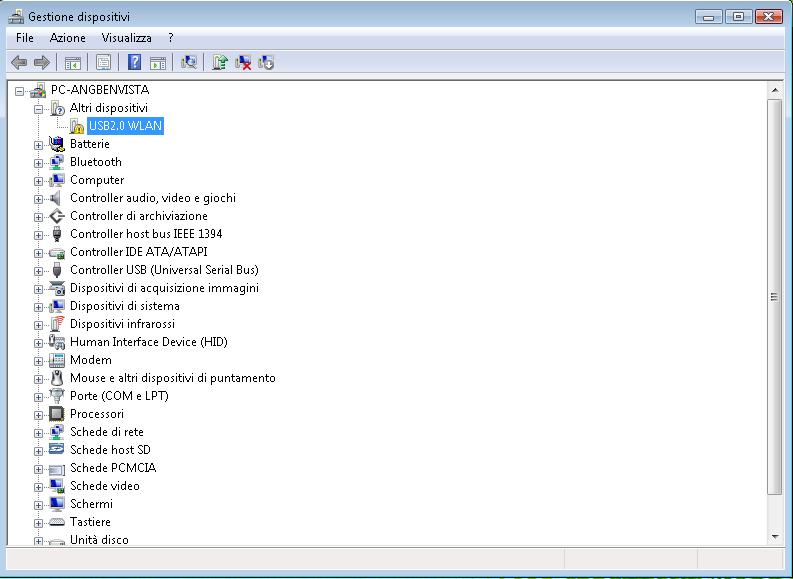Open the Azione menu
The image size is (793, 579).
click(x=68, y=38)
